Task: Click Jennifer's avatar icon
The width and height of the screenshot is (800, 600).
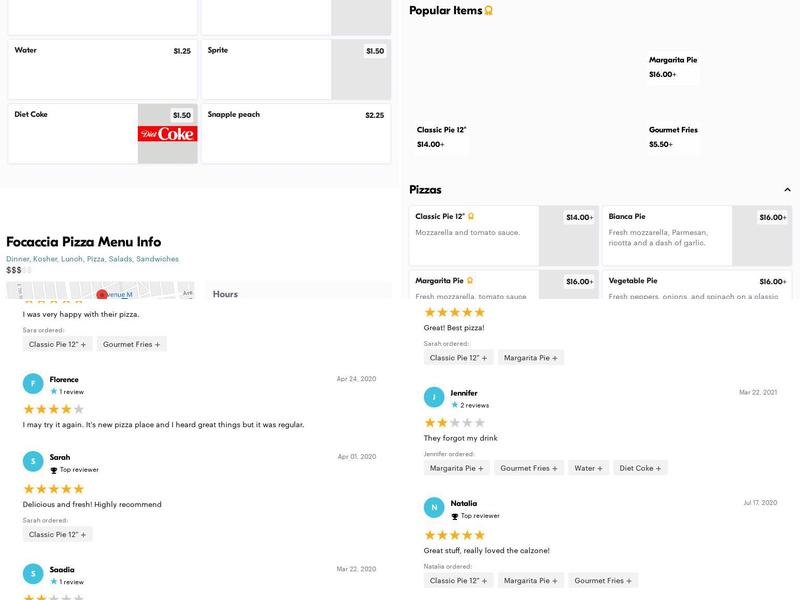Action: (x=434, y=397)
